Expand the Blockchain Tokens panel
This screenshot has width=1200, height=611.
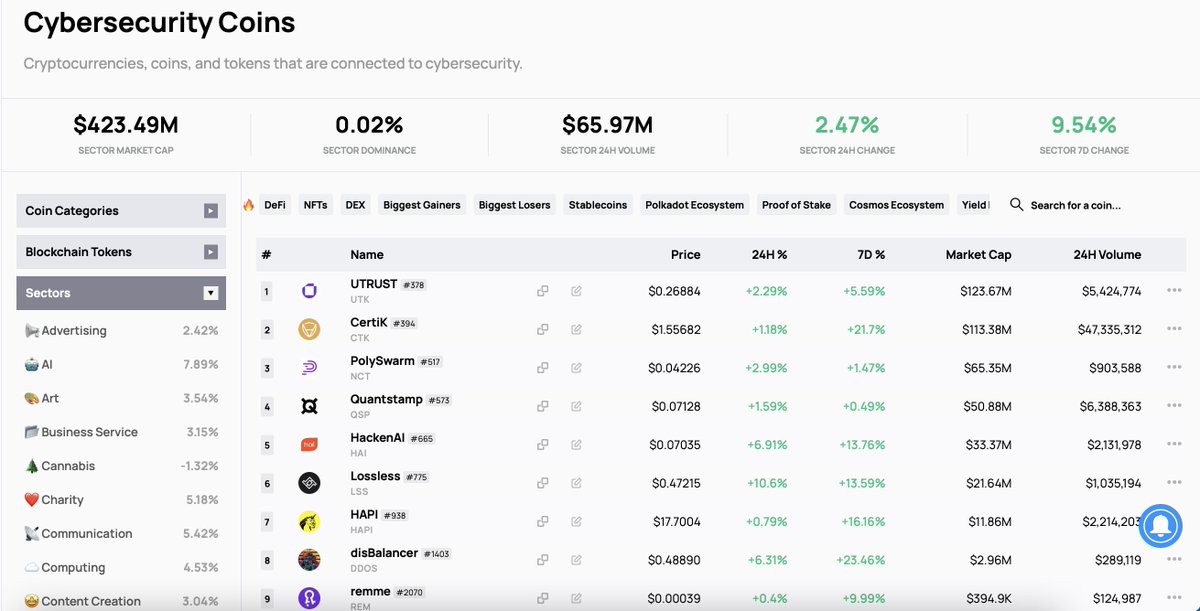click(x=121, y=252)
